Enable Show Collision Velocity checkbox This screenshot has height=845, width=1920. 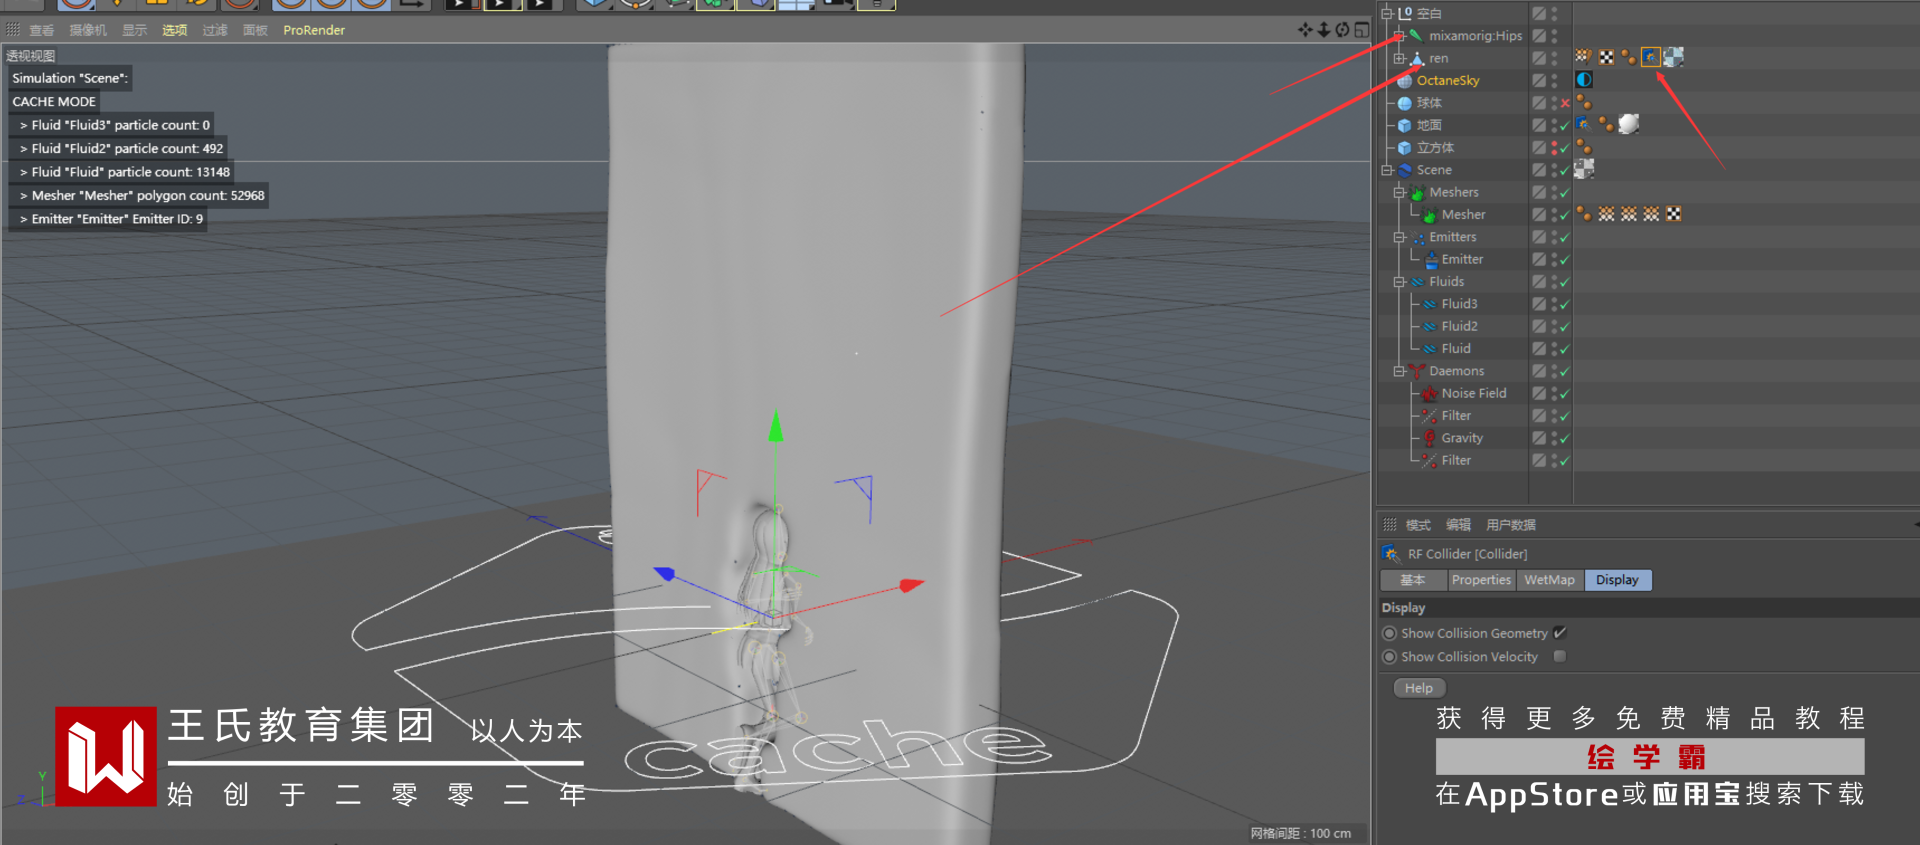1559,656
